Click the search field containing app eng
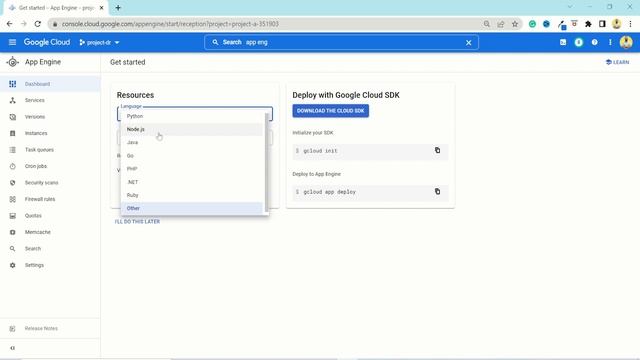Screen dimensions: 640x360 click(x=341, y=42)
